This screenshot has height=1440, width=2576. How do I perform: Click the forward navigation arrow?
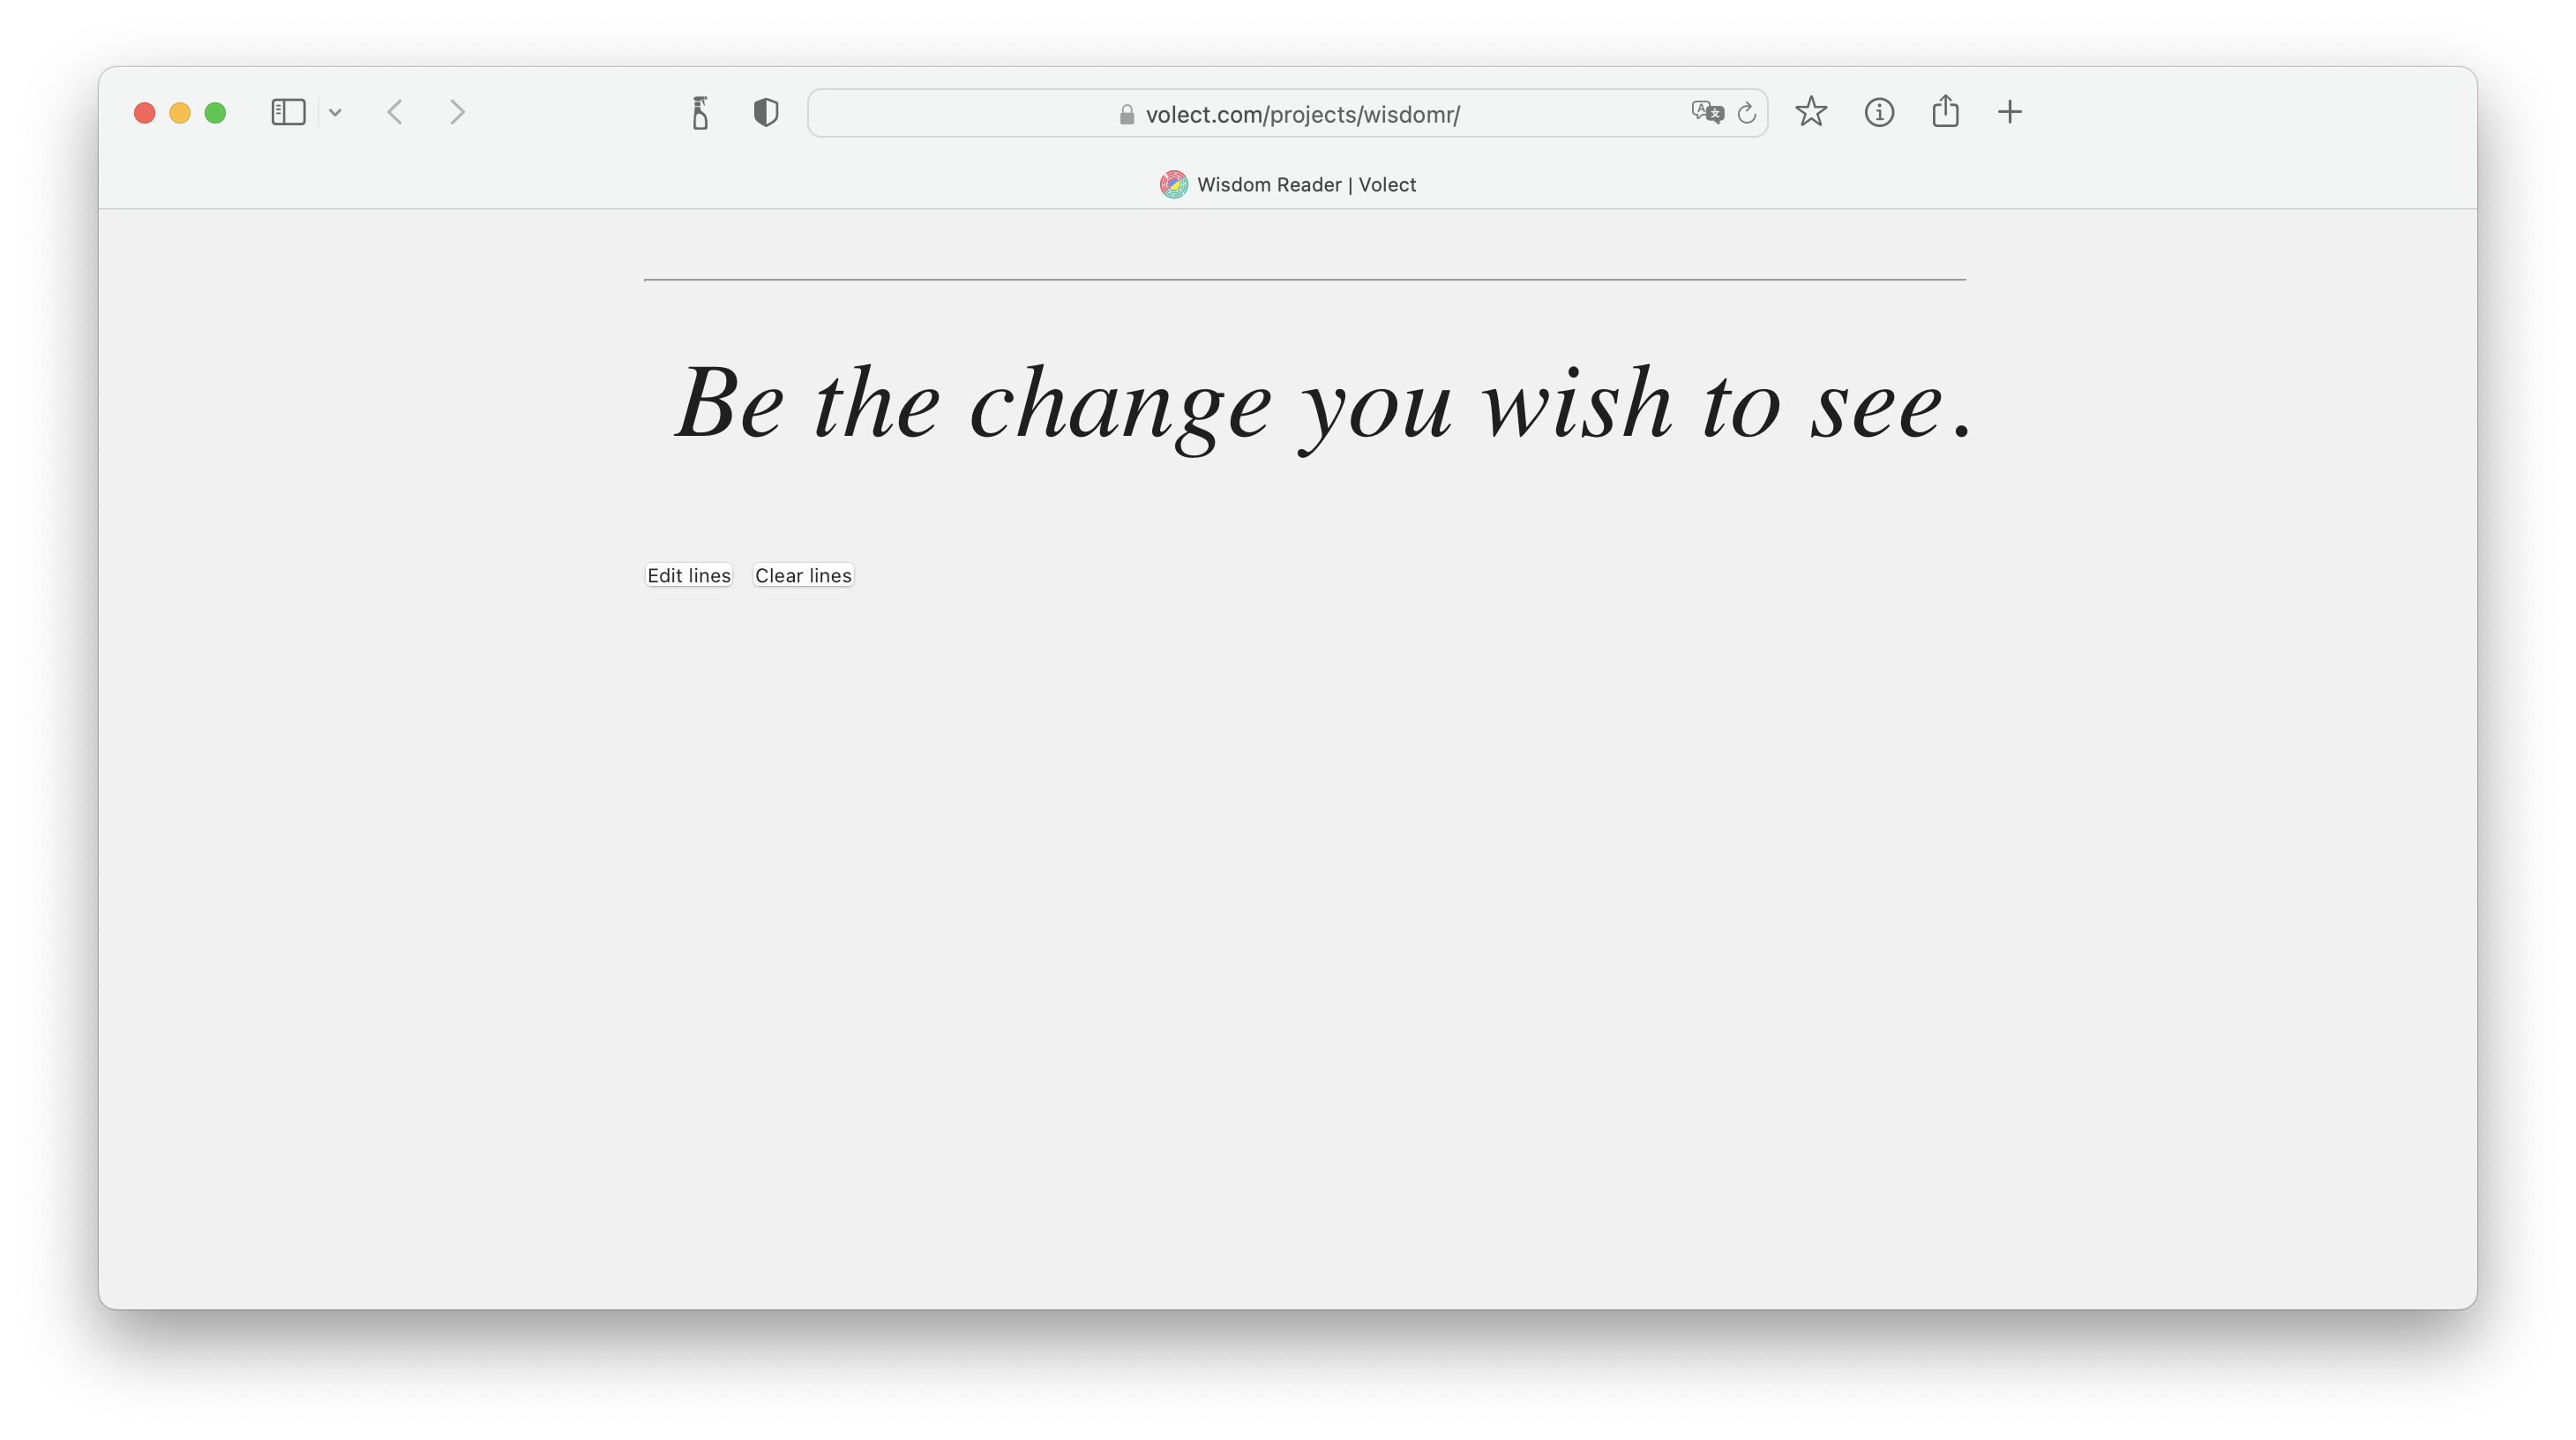(x=456, y=111)
